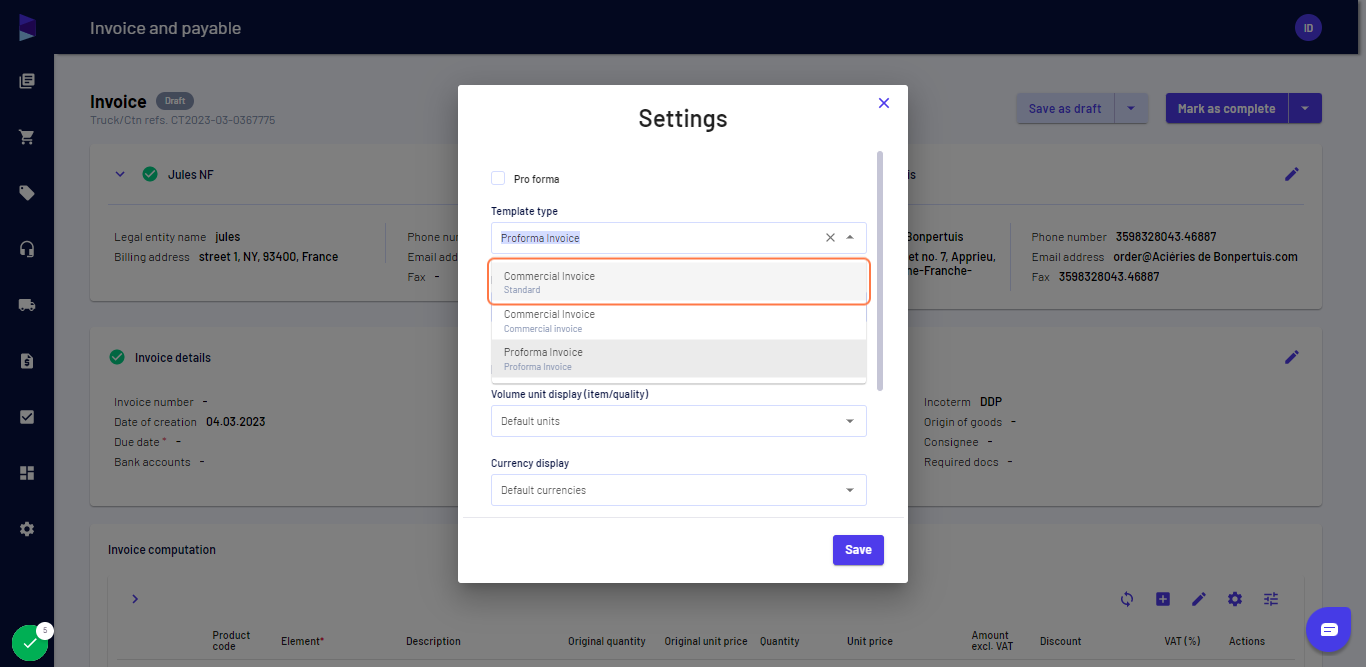
Task: Click the app logo in sidebar
Action: [x=27, y=28]
